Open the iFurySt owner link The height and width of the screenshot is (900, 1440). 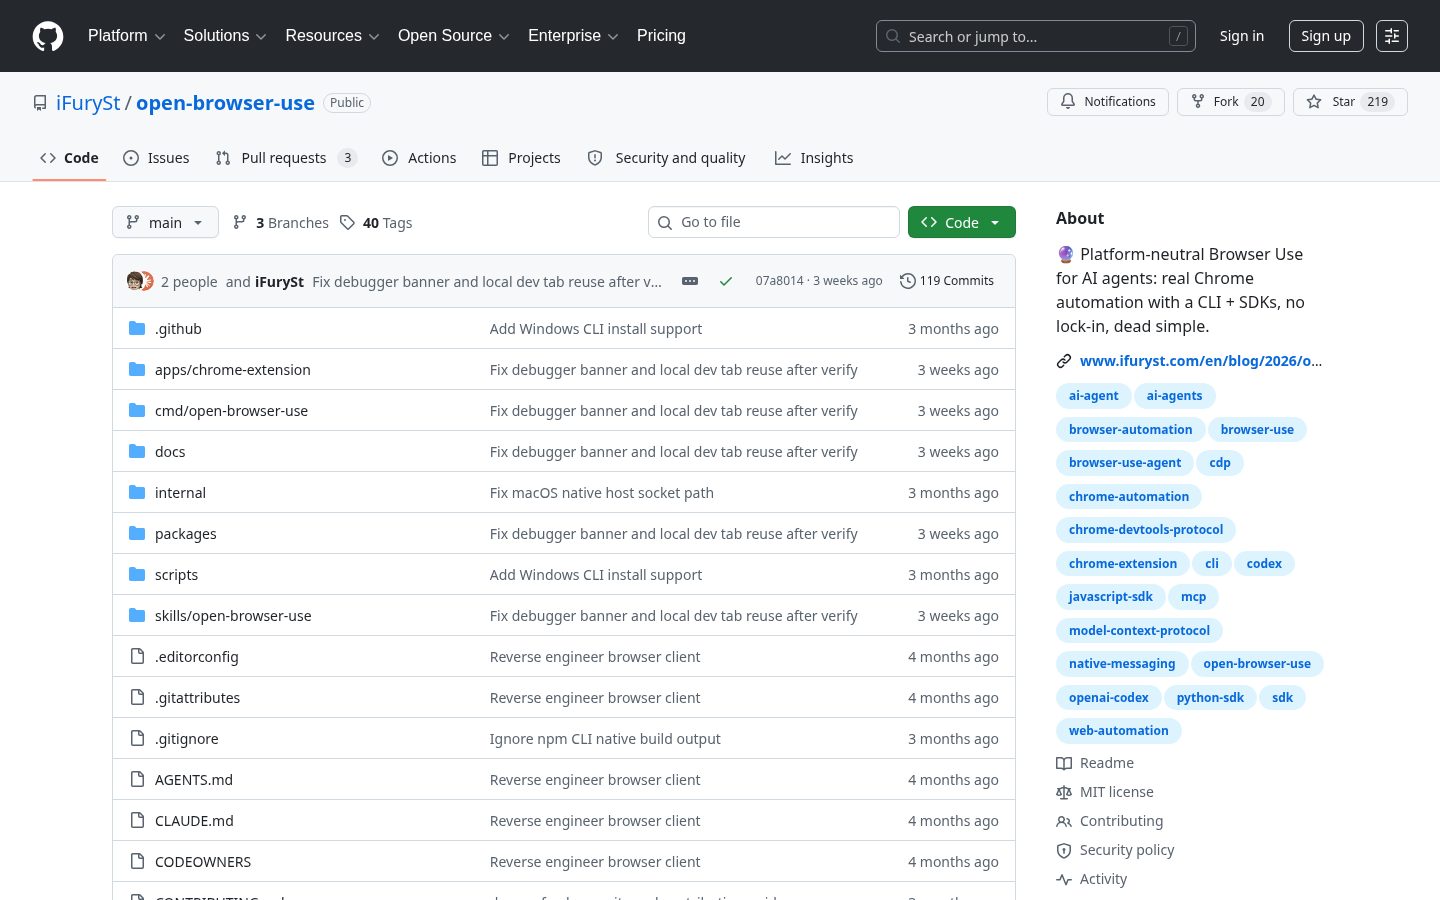tap(88, 103)
